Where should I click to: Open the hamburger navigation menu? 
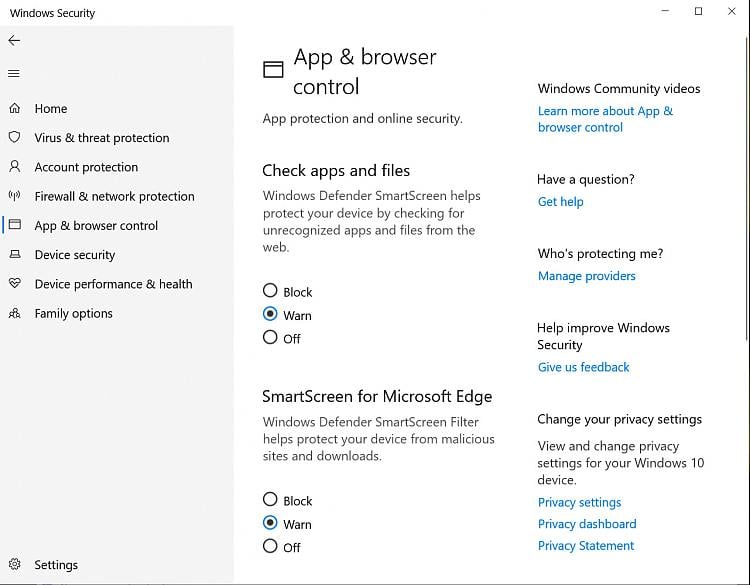coord(14,74)
